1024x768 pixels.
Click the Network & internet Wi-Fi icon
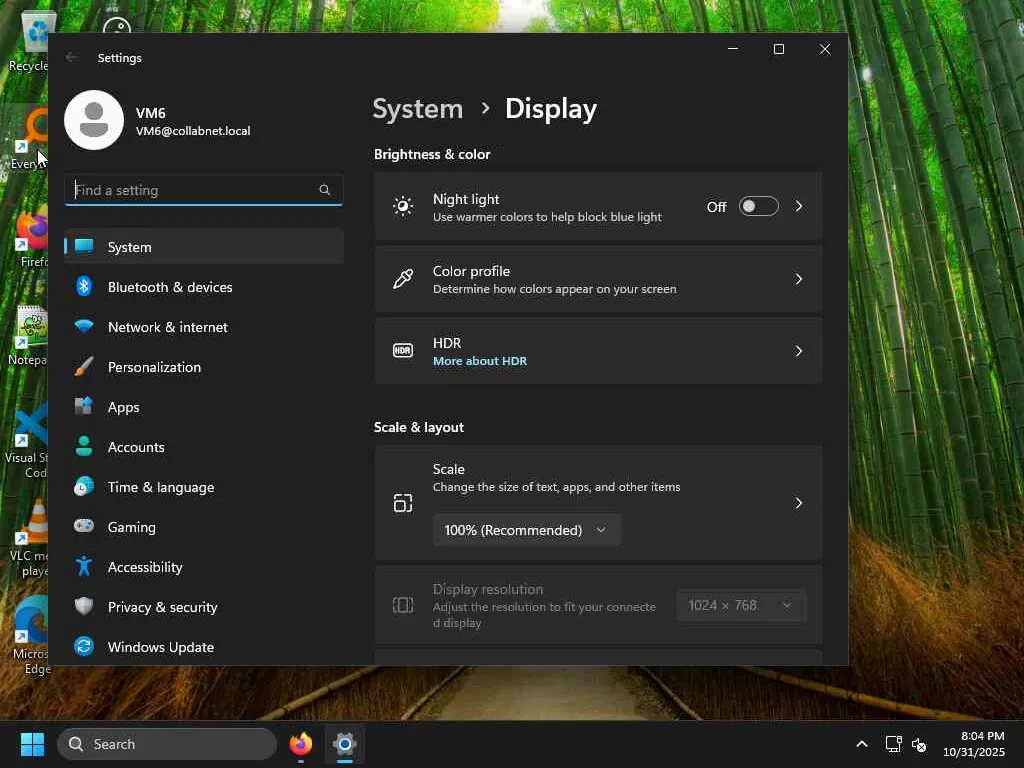coord(84,327)
